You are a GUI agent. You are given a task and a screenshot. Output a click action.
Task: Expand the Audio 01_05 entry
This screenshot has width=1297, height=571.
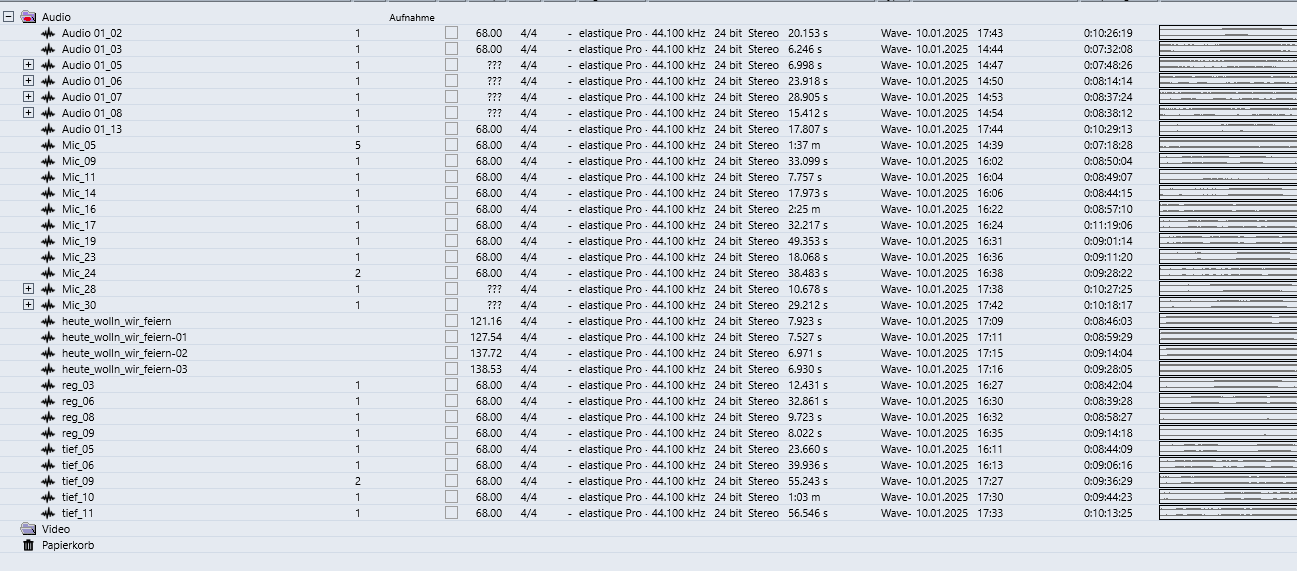(x=28, y=65)
